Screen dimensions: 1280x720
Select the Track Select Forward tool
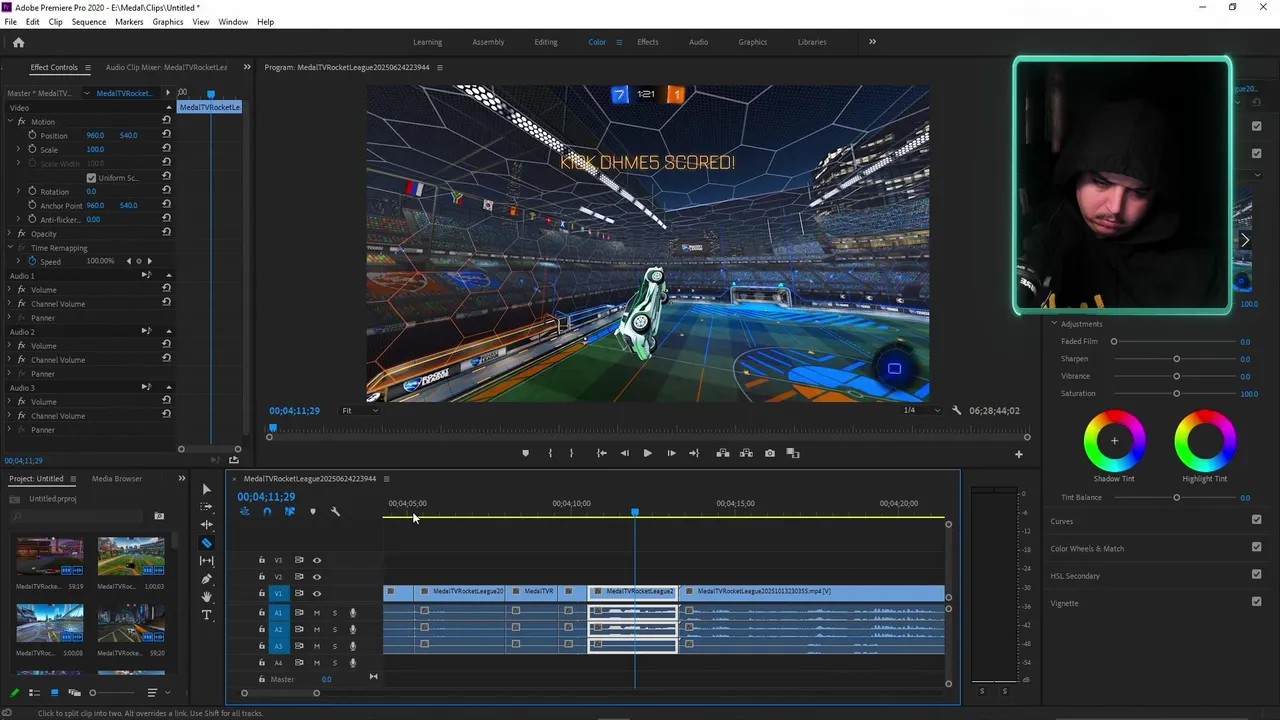(x=207, y=507)
